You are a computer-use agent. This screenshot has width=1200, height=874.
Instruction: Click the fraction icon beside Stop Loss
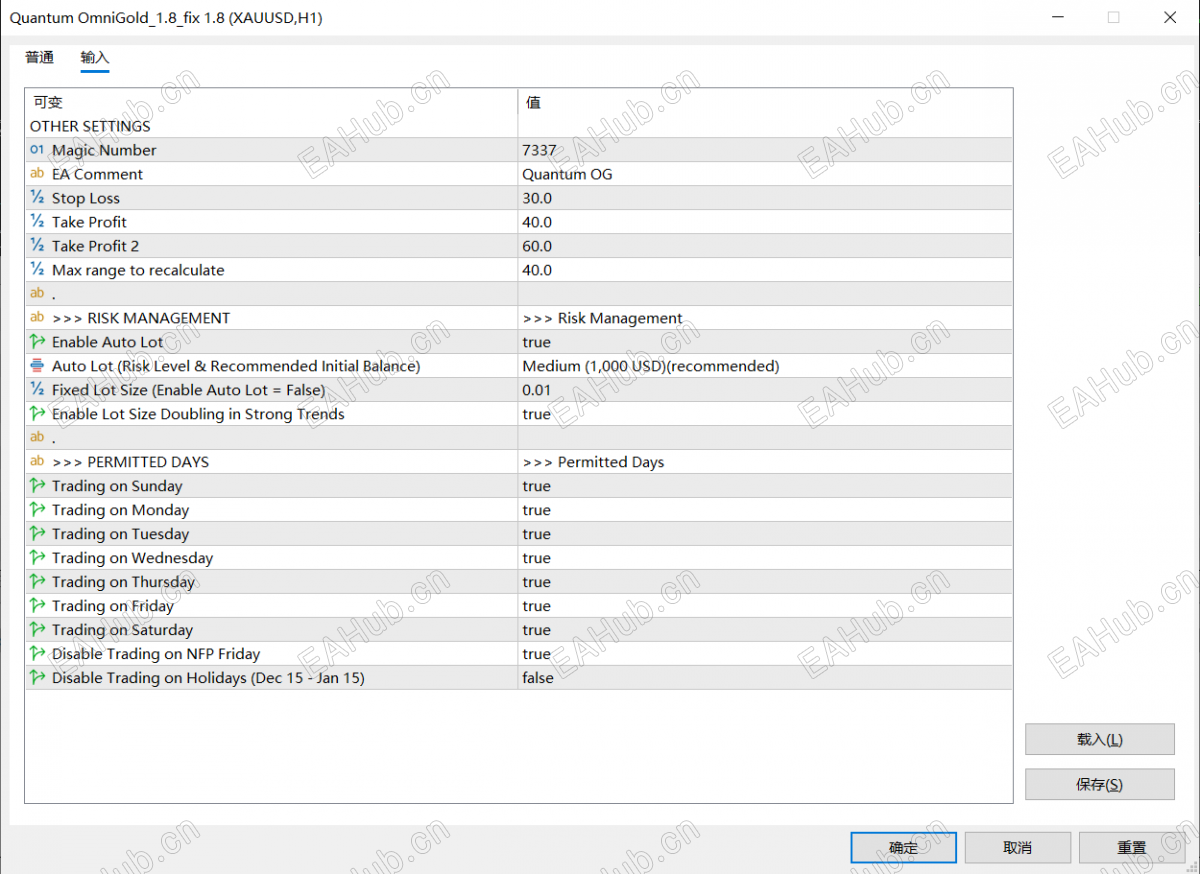pos(37,198)
